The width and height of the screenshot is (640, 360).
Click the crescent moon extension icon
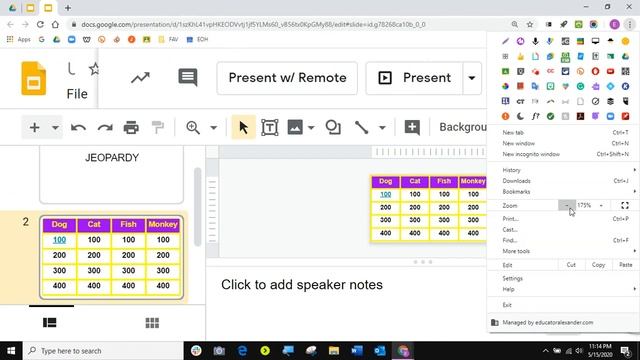tap(520, 116)
